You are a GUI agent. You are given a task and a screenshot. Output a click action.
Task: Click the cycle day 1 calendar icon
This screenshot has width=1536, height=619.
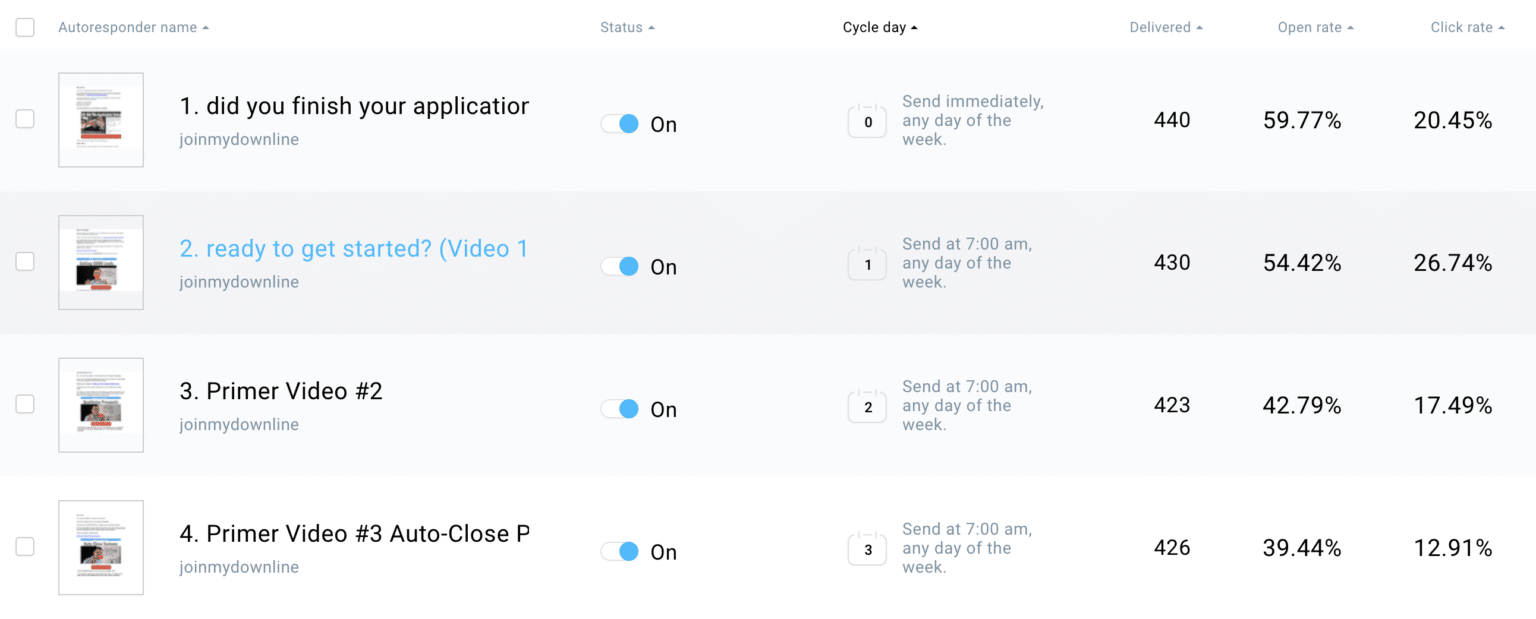pyautogui.click(x=866, y=264)
